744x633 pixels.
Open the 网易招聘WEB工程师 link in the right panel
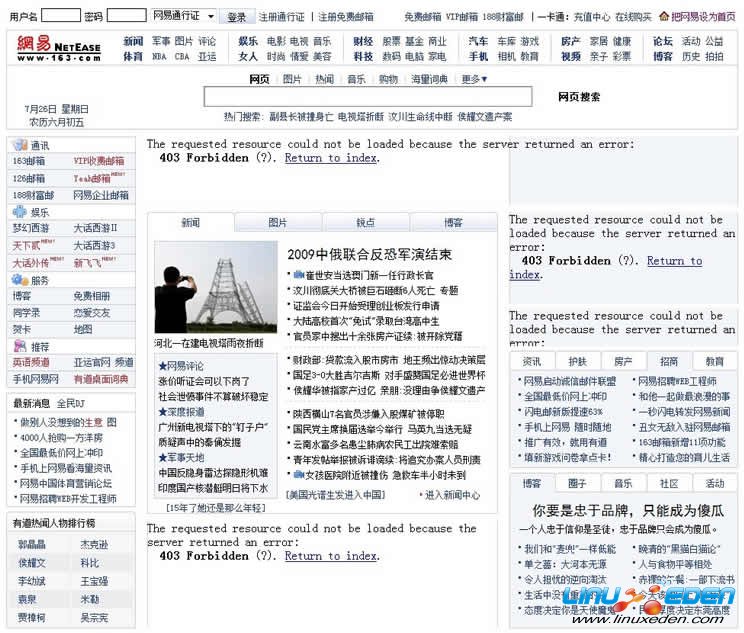677,381
